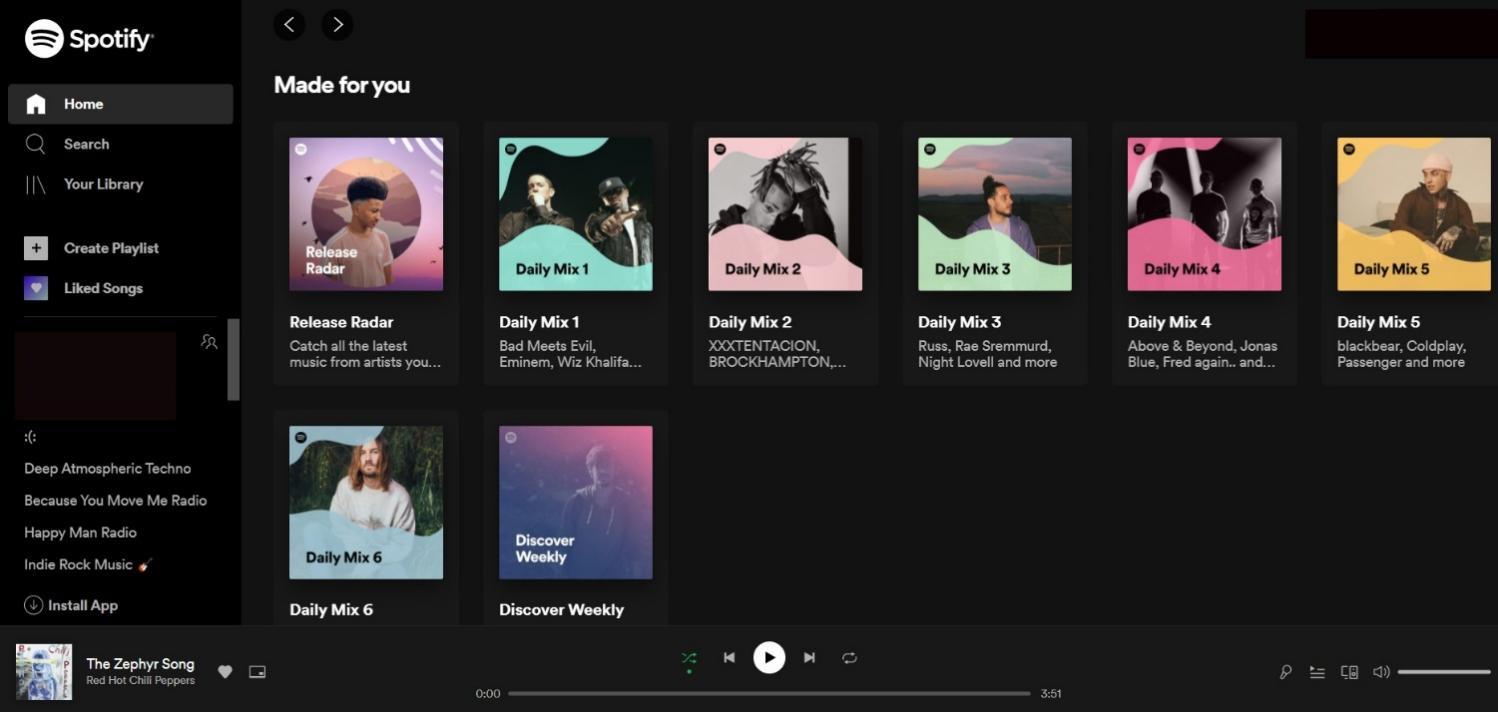The image size is (1498, 712).
Task: Open the Made for you heading
Action: [x=342, y=85]
